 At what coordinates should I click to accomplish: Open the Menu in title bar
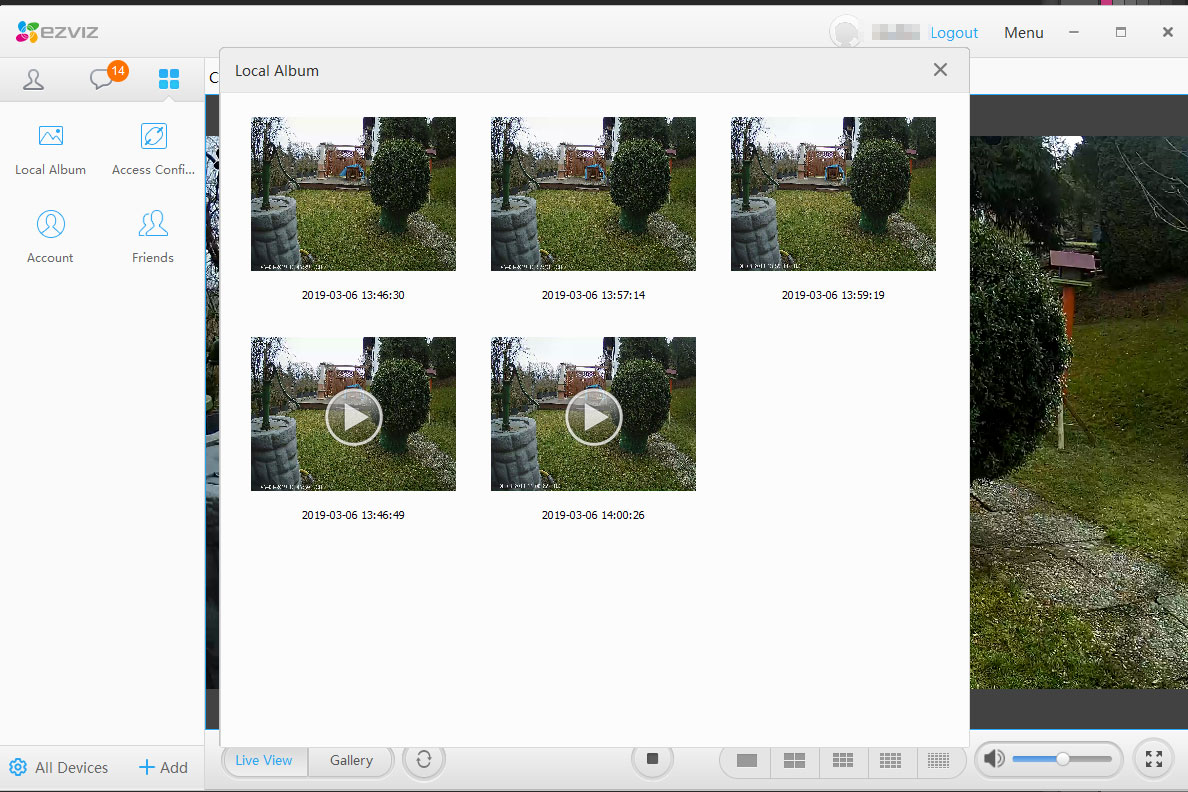click(x=1023, y=33)
